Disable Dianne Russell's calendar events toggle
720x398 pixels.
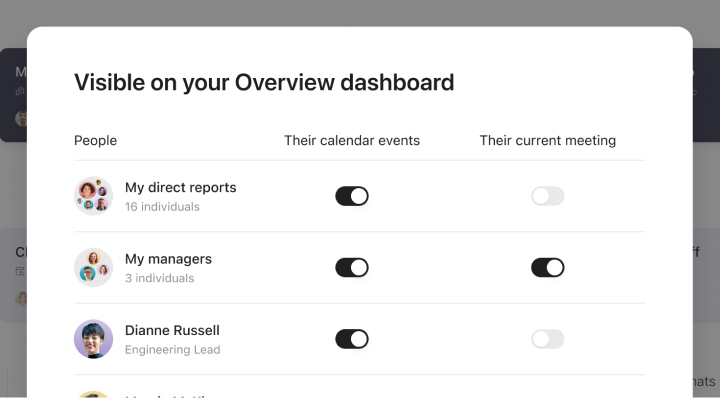tap(352, 339)
